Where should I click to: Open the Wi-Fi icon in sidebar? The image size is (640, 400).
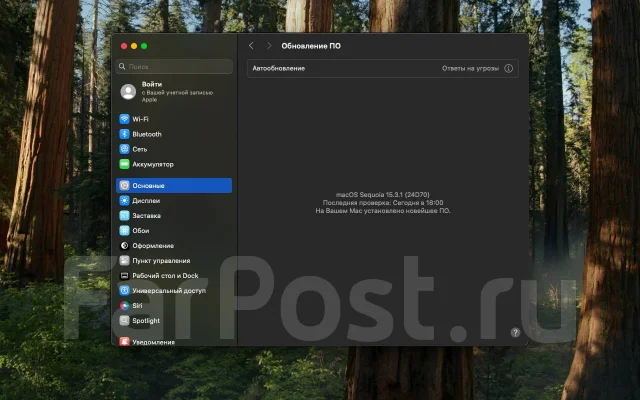[x=124, y=119]
